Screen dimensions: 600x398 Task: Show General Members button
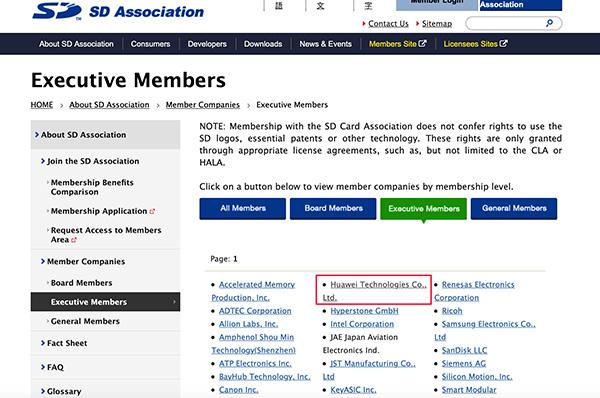point(514,209)
